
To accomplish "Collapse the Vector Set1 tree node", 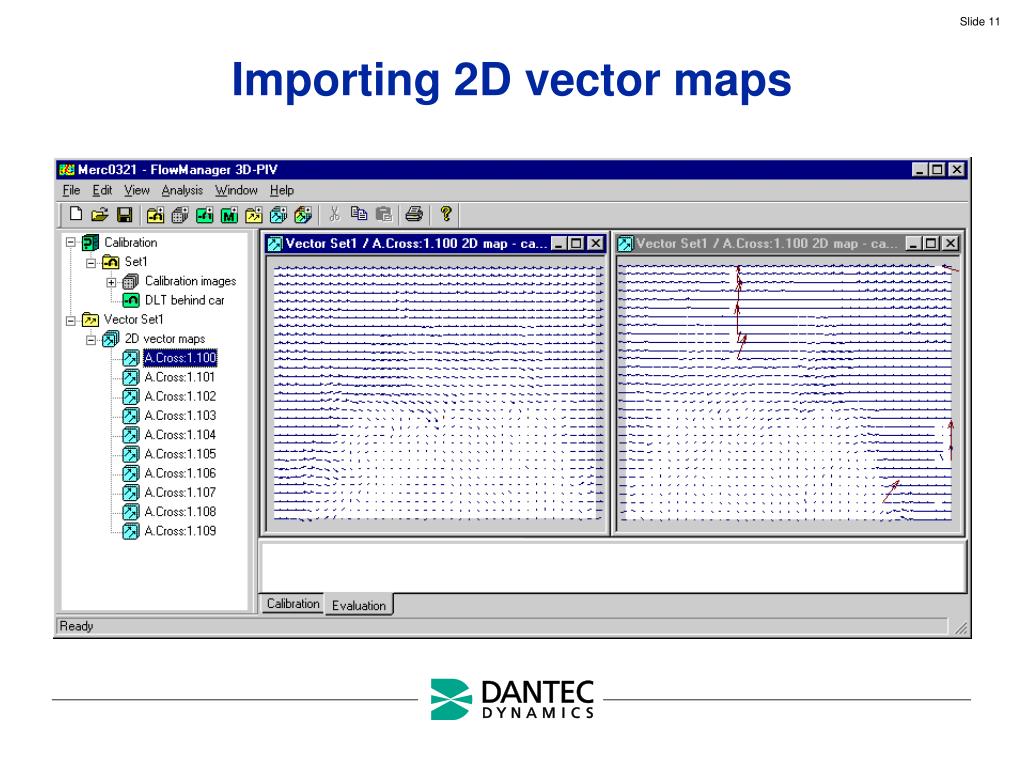I will click(71, 321).
